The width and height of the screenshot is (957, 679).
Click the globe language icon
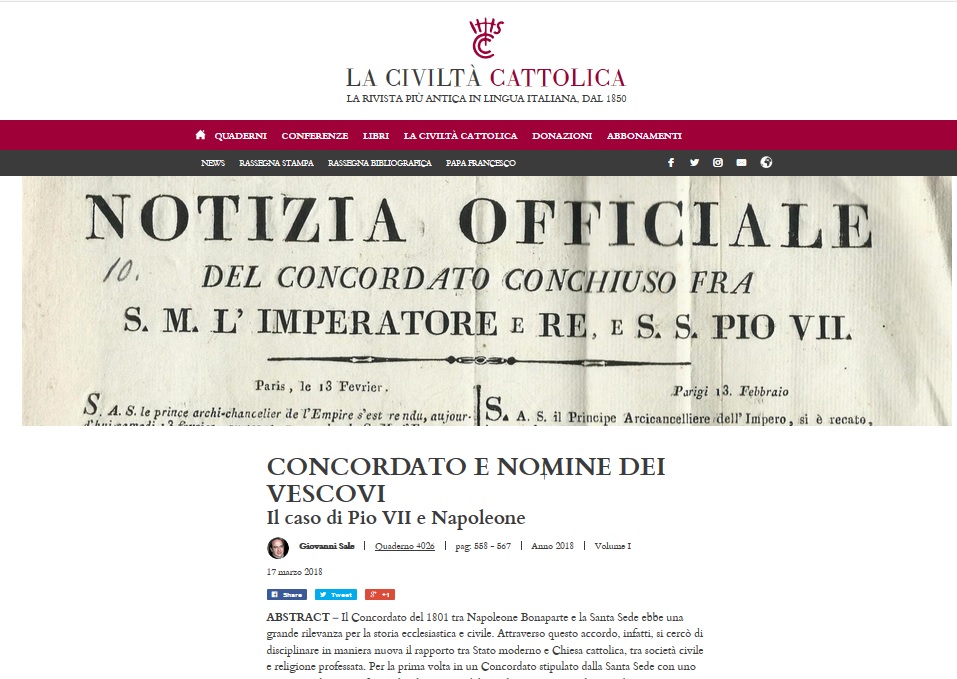click(766, 162)
